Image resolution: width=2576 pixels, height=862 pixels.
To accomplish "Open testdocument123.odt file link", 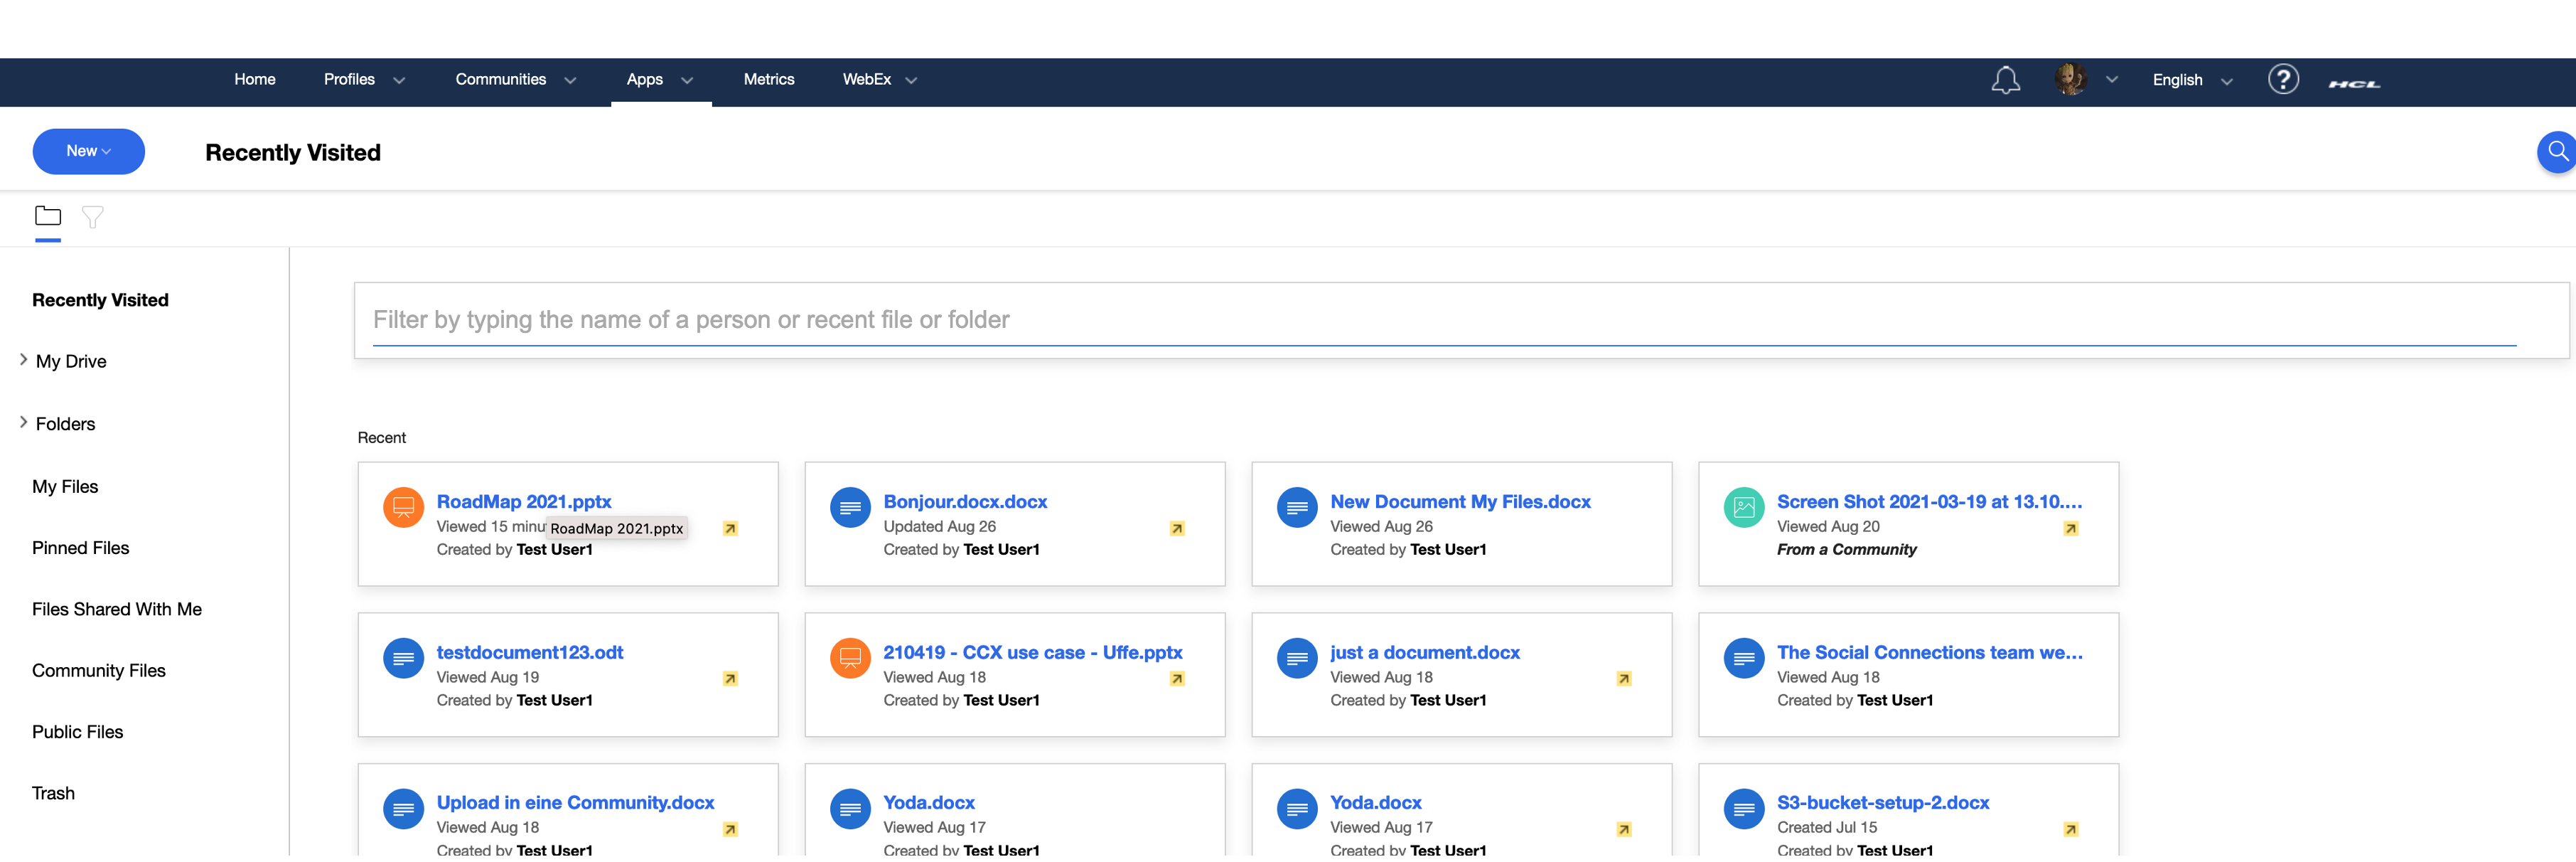I will click(x=530, y=653).
